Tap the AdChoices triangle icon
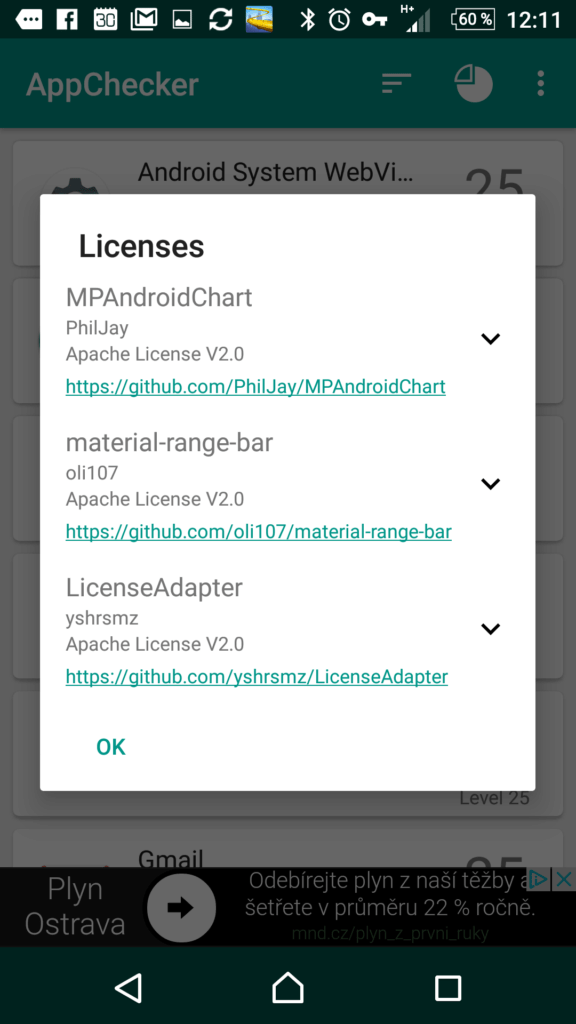 [x=539, y=879]
